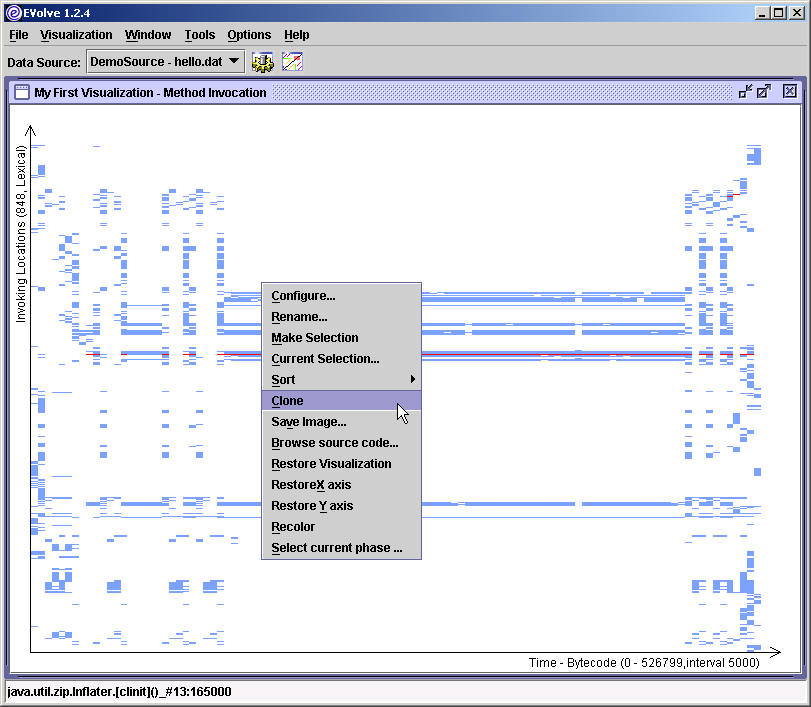The width and height of the screenshot is (811, 707).
Task: Select Restore Y axis menu entry
Action: (341, 505)
